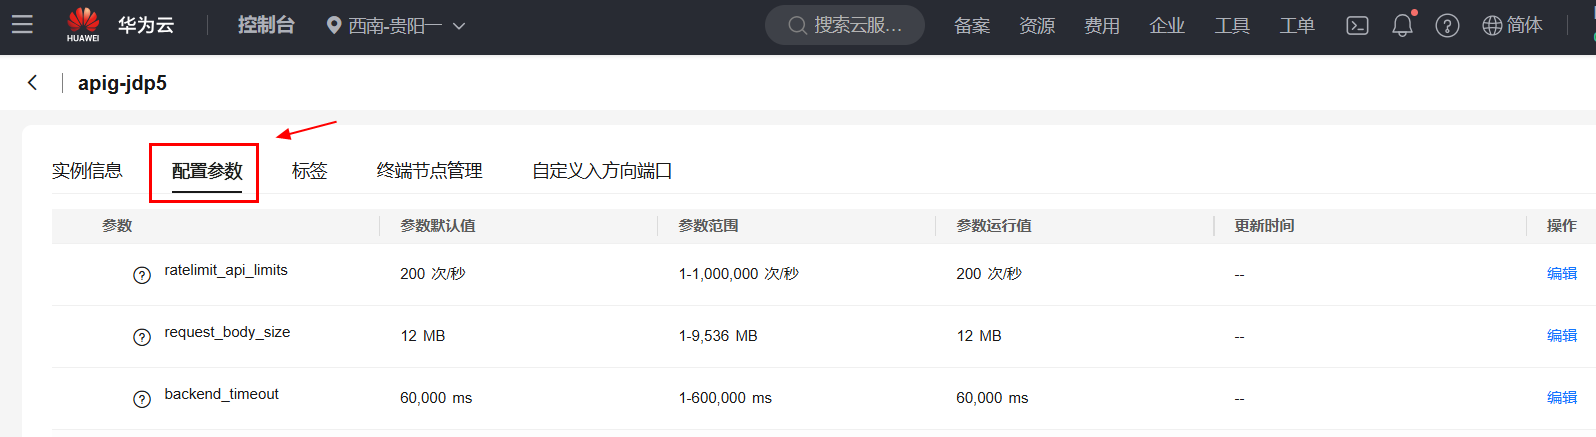Open the help question mark icon
The width and height of the screenshot is (1596, 437).
(x=1447, y=26)
